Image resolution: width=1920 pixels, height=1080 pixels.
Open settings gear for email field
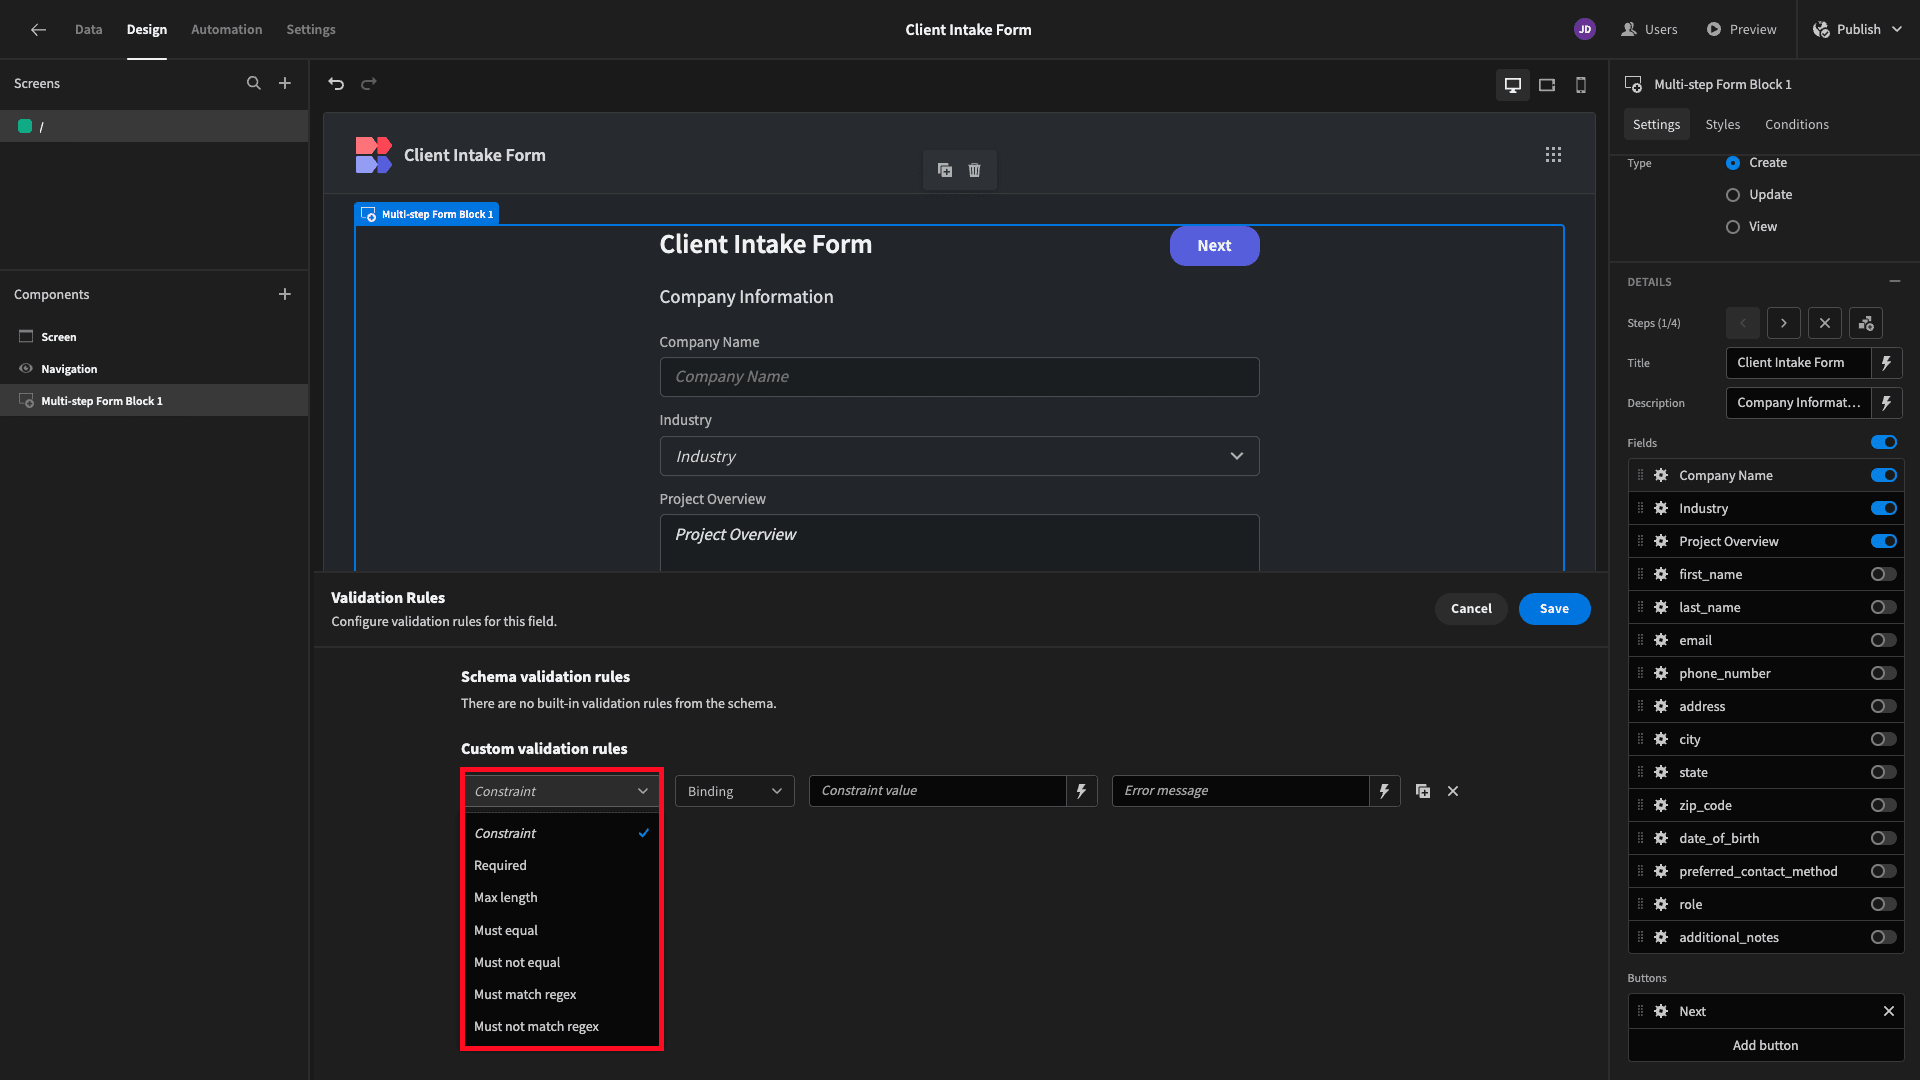[x=1661, y=640]
